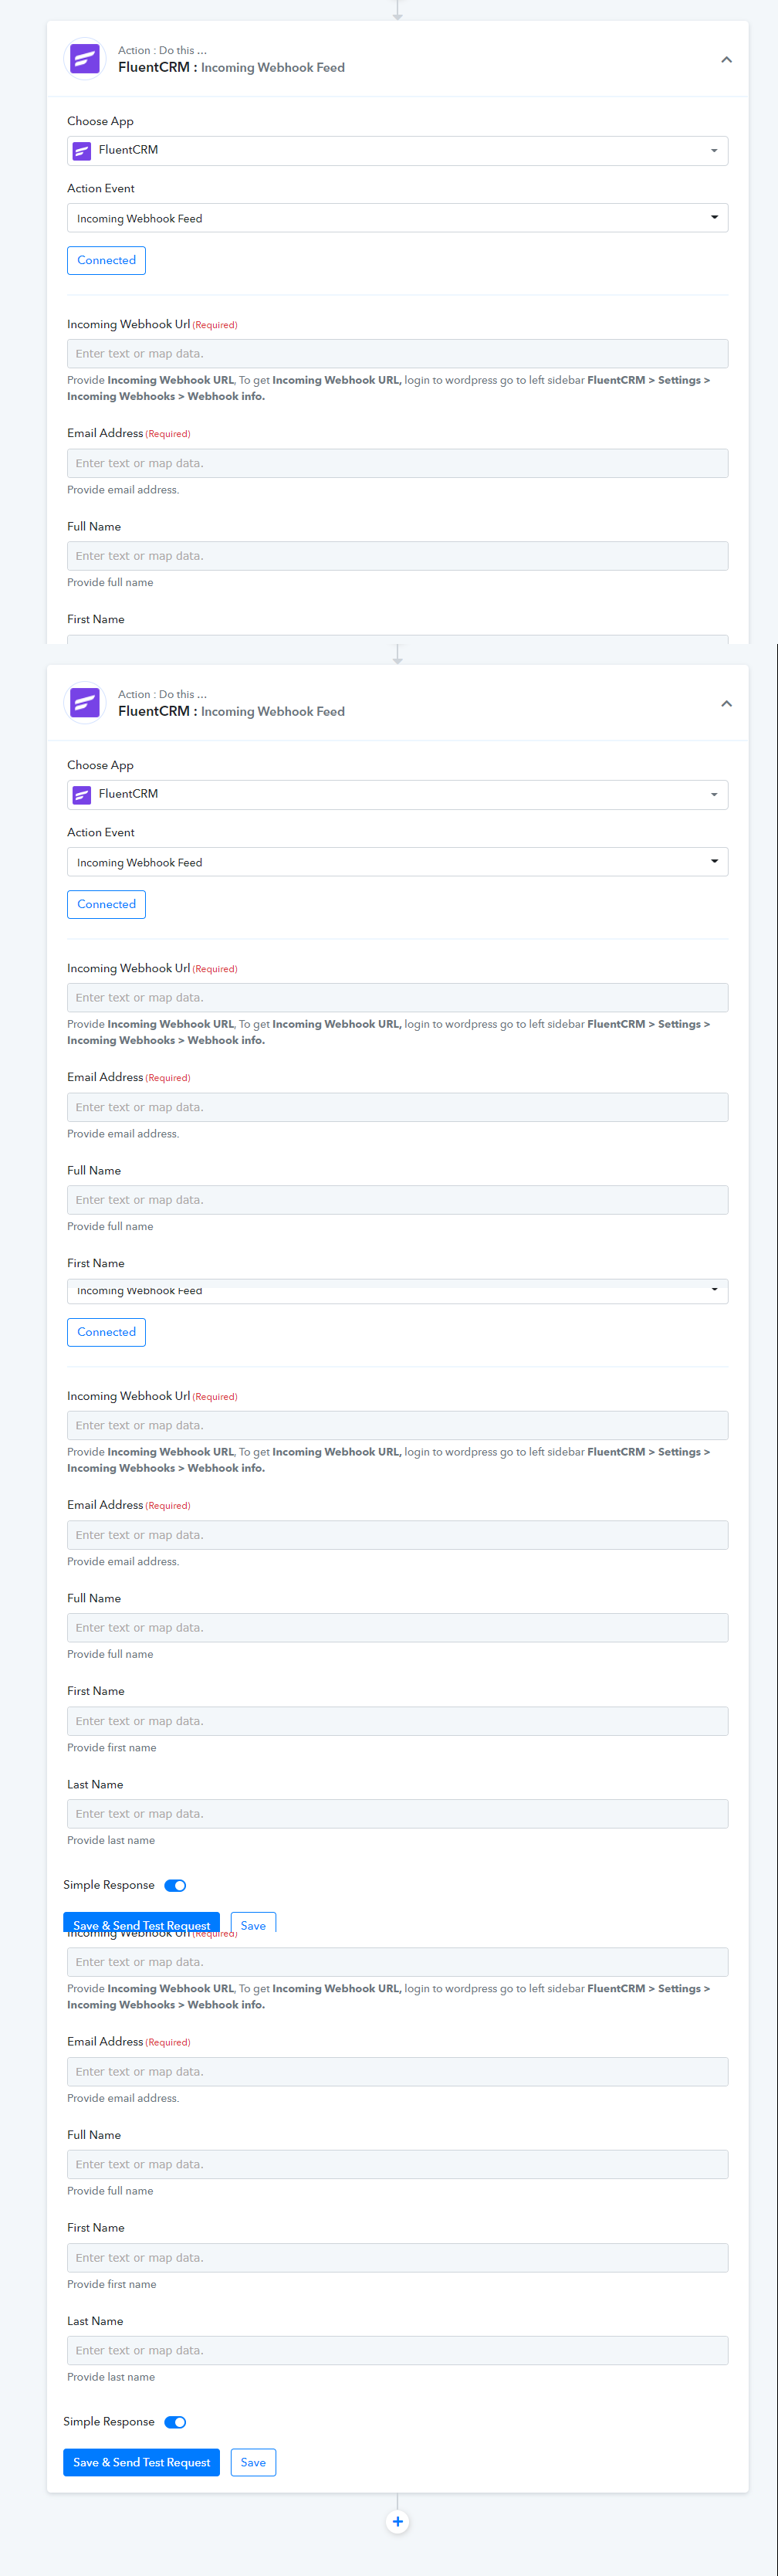This screenshot has height=2576, width=778.
Task: Focus the bottom Last Name input field
Action: pyautogui.click(x=398, y=2350)
